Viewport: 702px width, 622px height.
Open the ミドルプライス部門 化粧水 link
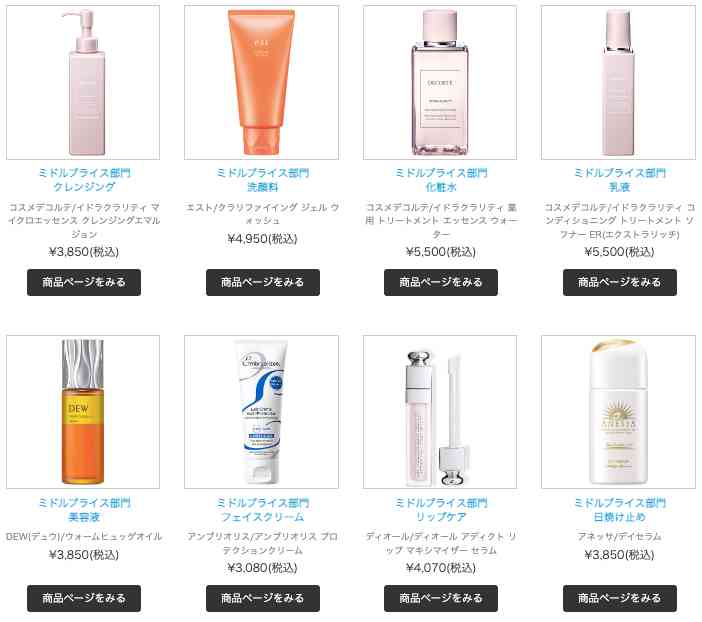click(x=441, y=180)
